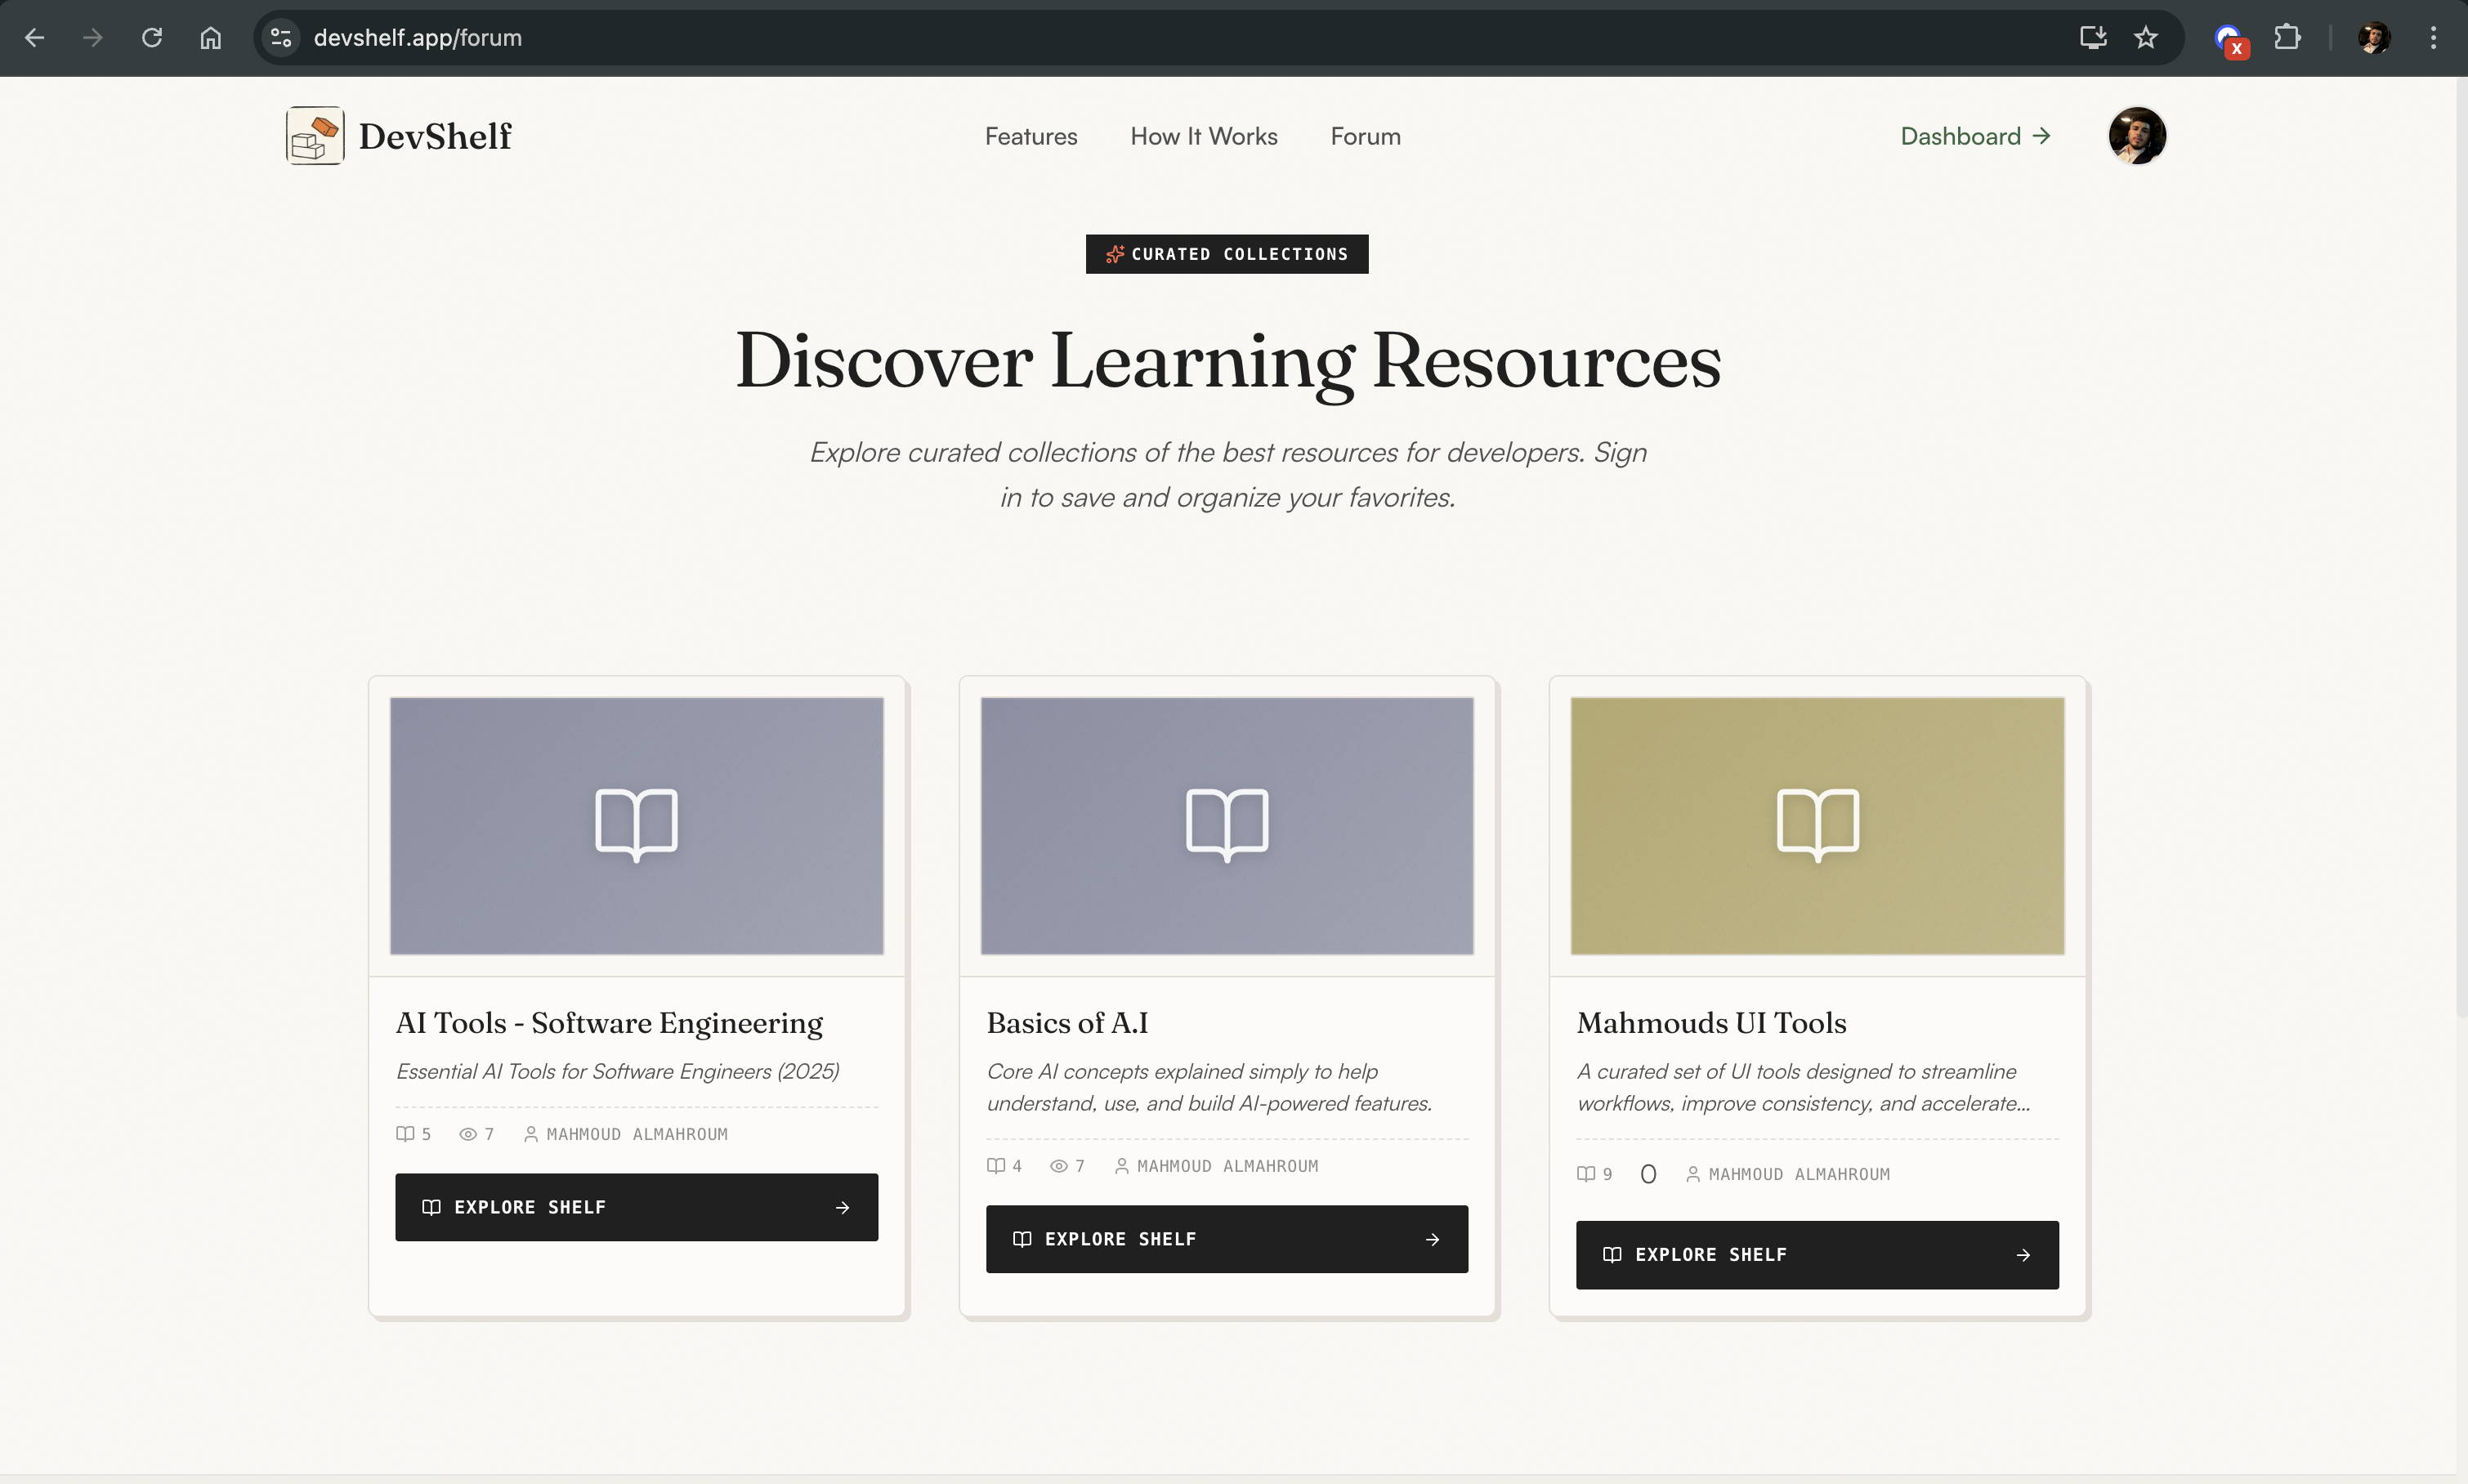Click the book icon on AI Tools card cover
The width and height of the screenshot is (2468, 1484).
(x=636, y=823)
